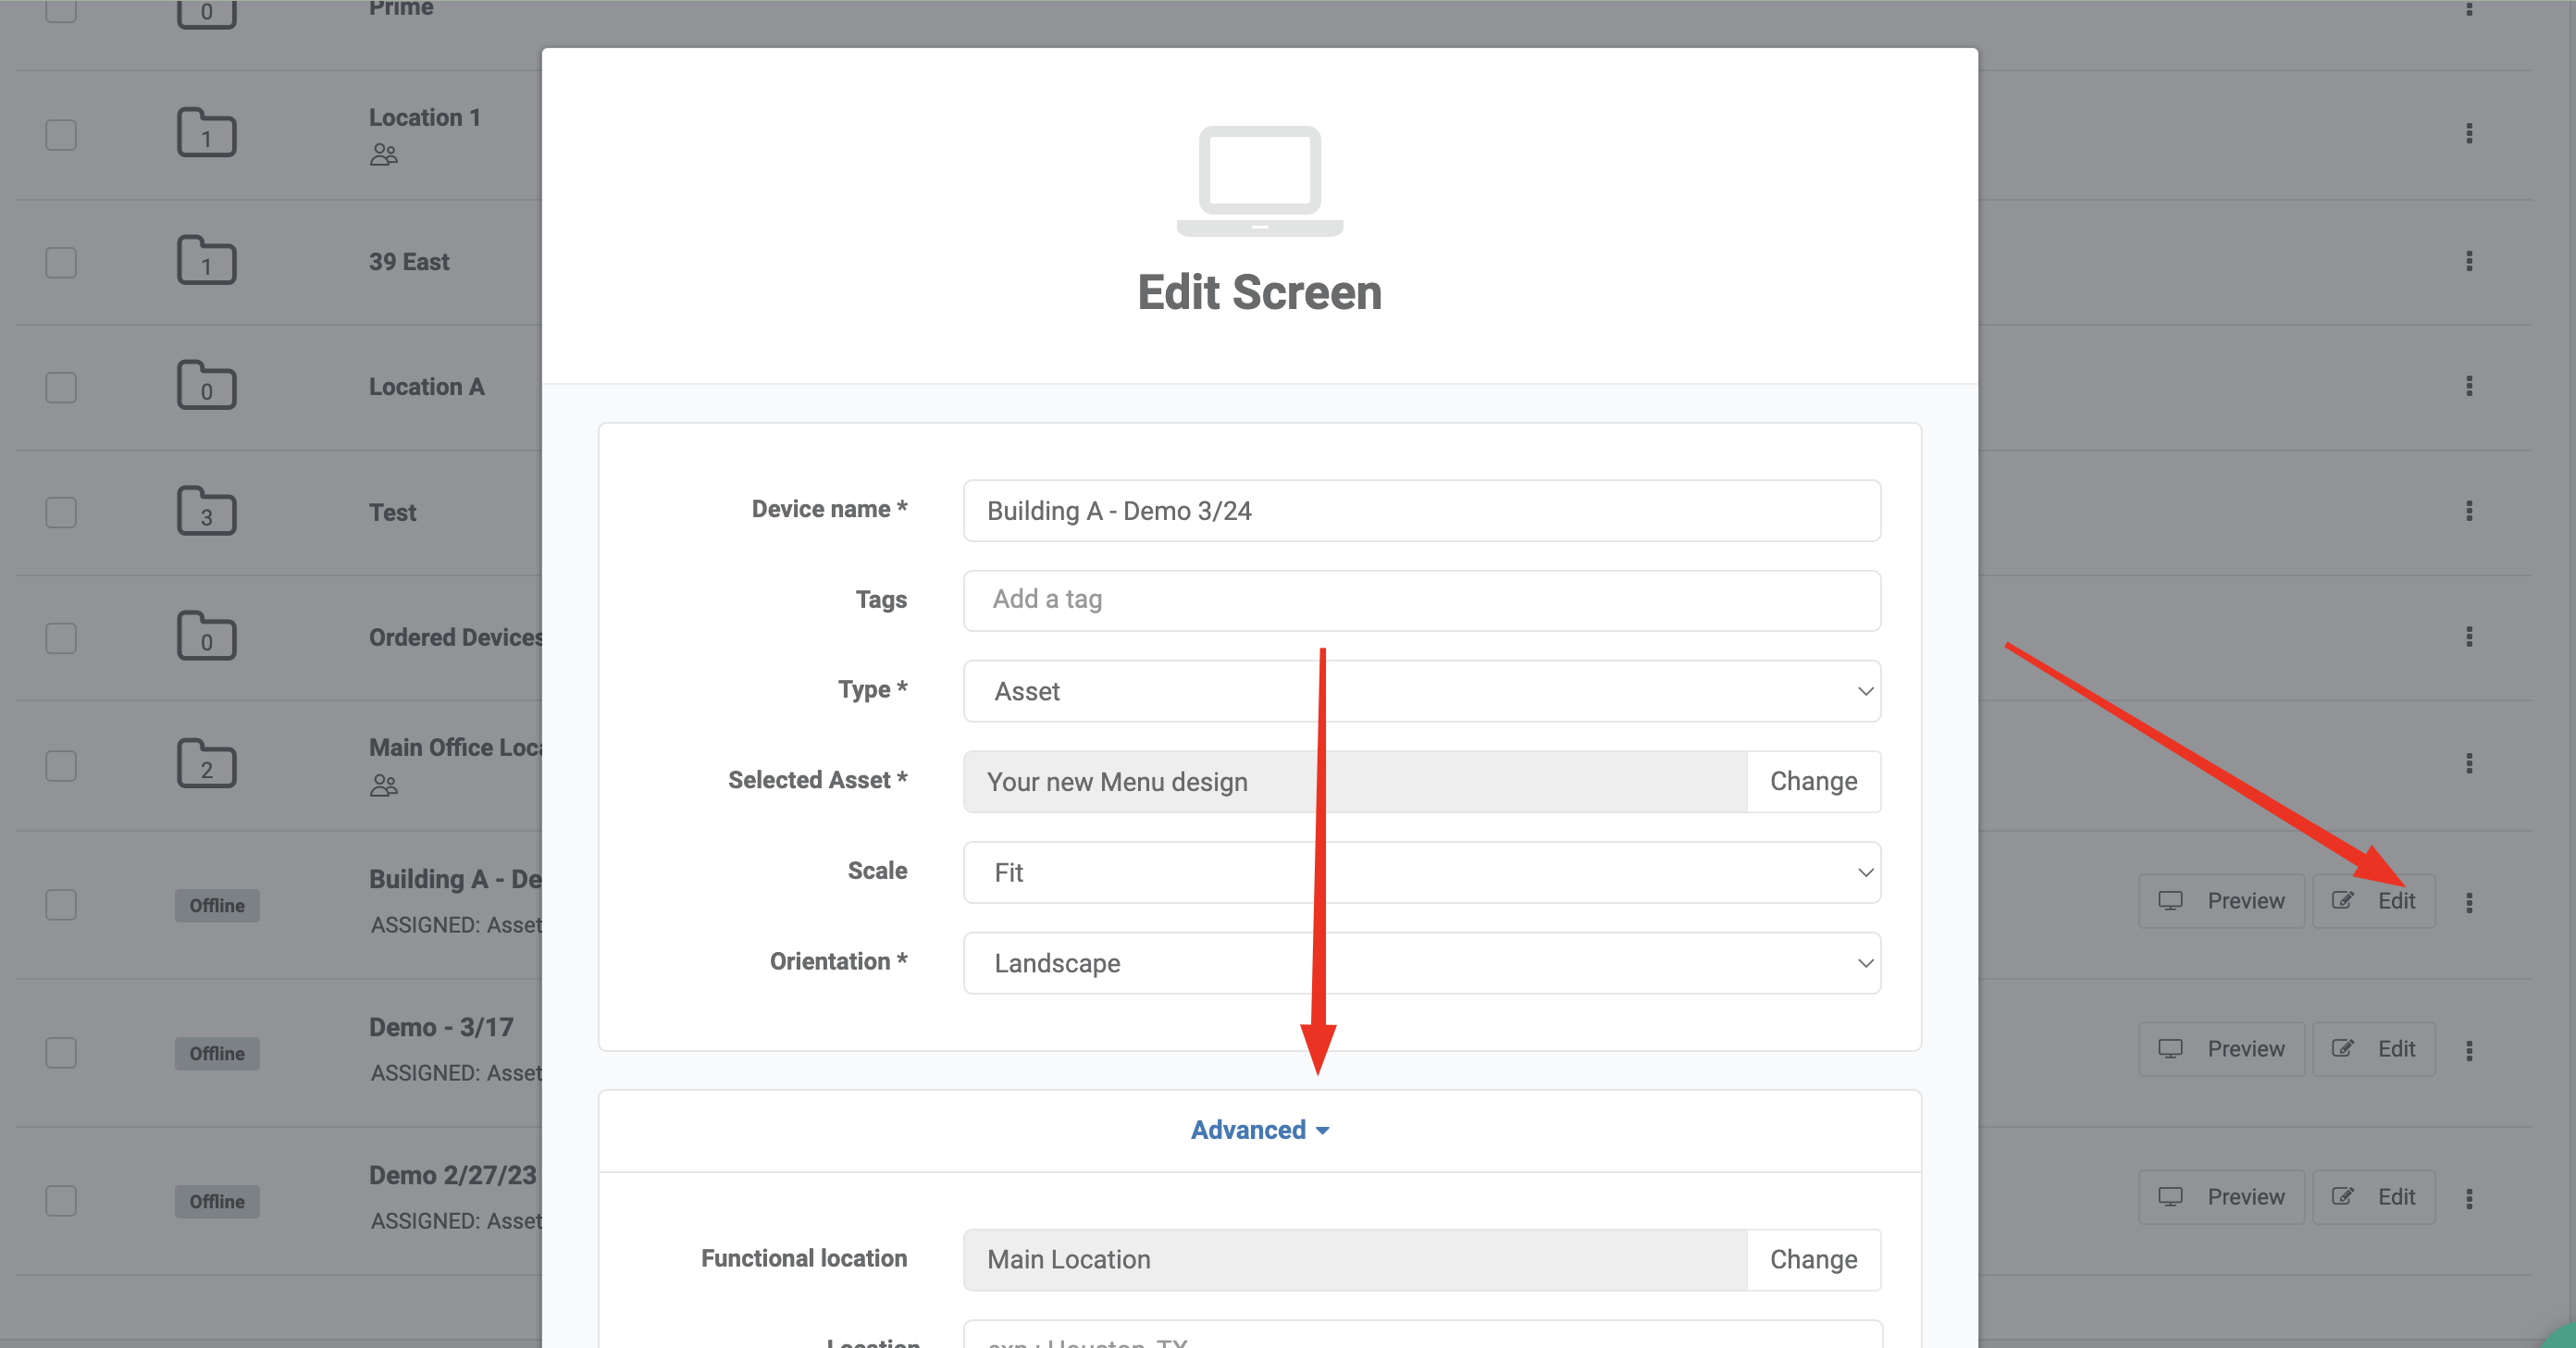Click Edit button for Demo 2/27/23
Screen dimensions: 2576x1348
tap(2373, 1197)
